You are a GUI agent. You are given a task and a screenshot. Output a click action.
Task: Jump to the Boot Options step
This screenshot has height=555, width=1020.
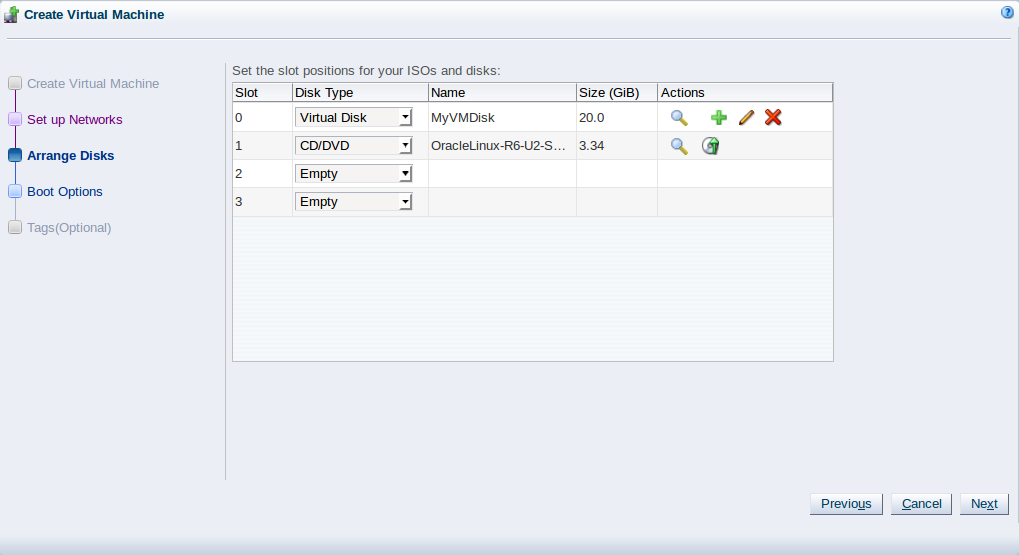click(x=65, y=191)
